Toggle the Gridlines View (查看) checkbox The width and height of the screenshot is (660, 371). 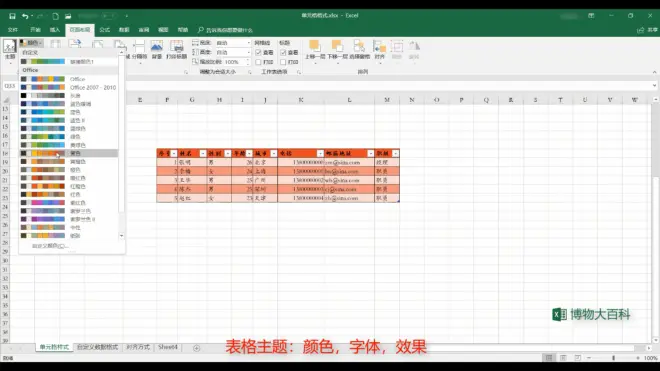click(258, 53)
